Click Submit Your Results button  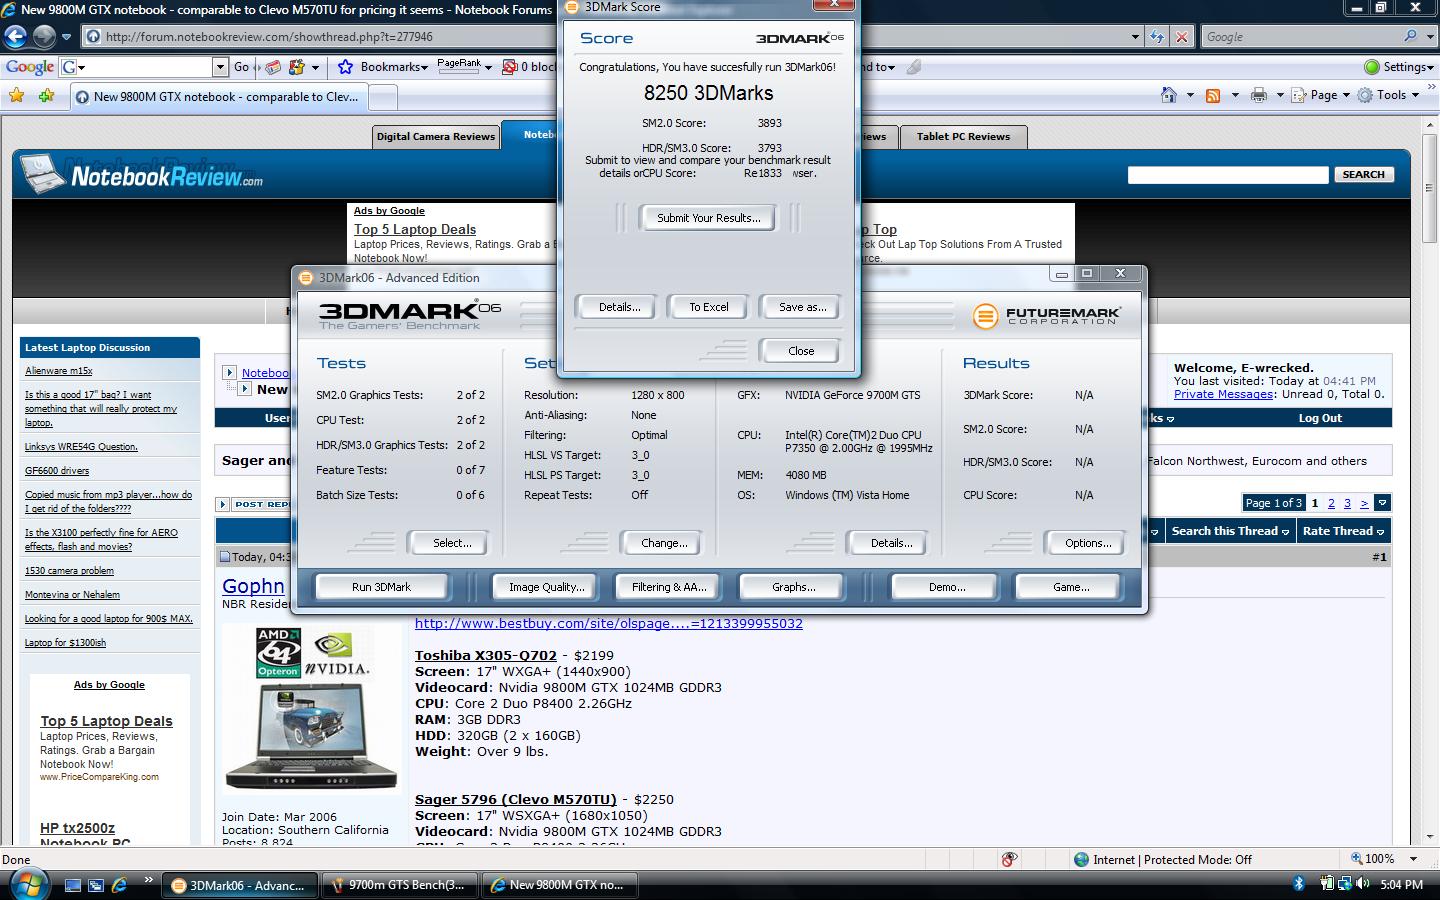[708, 218]
